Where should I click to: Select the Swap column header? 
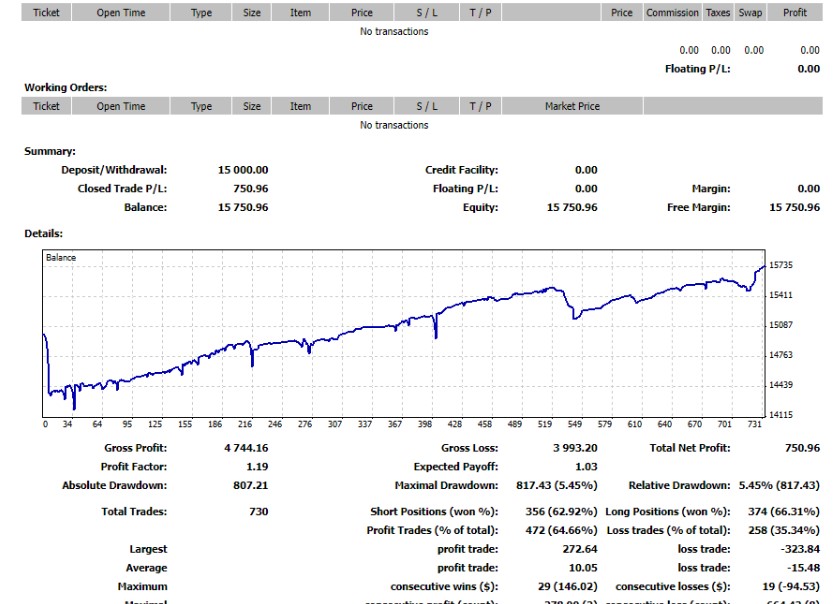(749, 13)
